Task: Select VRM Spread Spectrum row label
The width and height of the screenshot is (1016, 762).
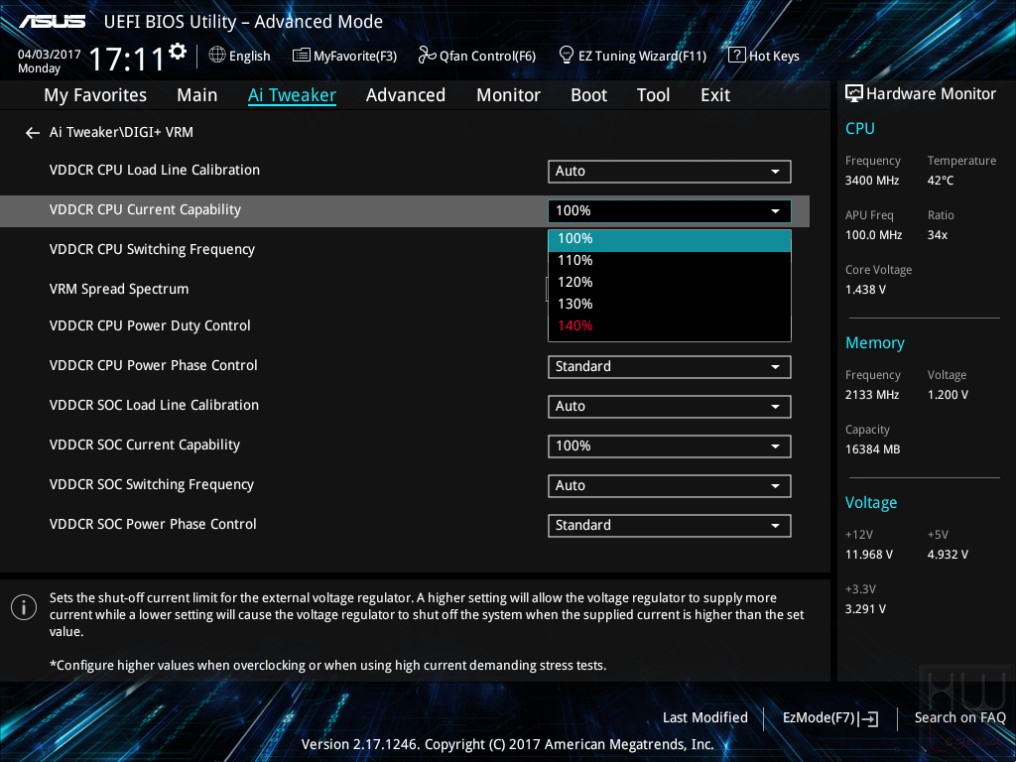Action: pos(119,290)
